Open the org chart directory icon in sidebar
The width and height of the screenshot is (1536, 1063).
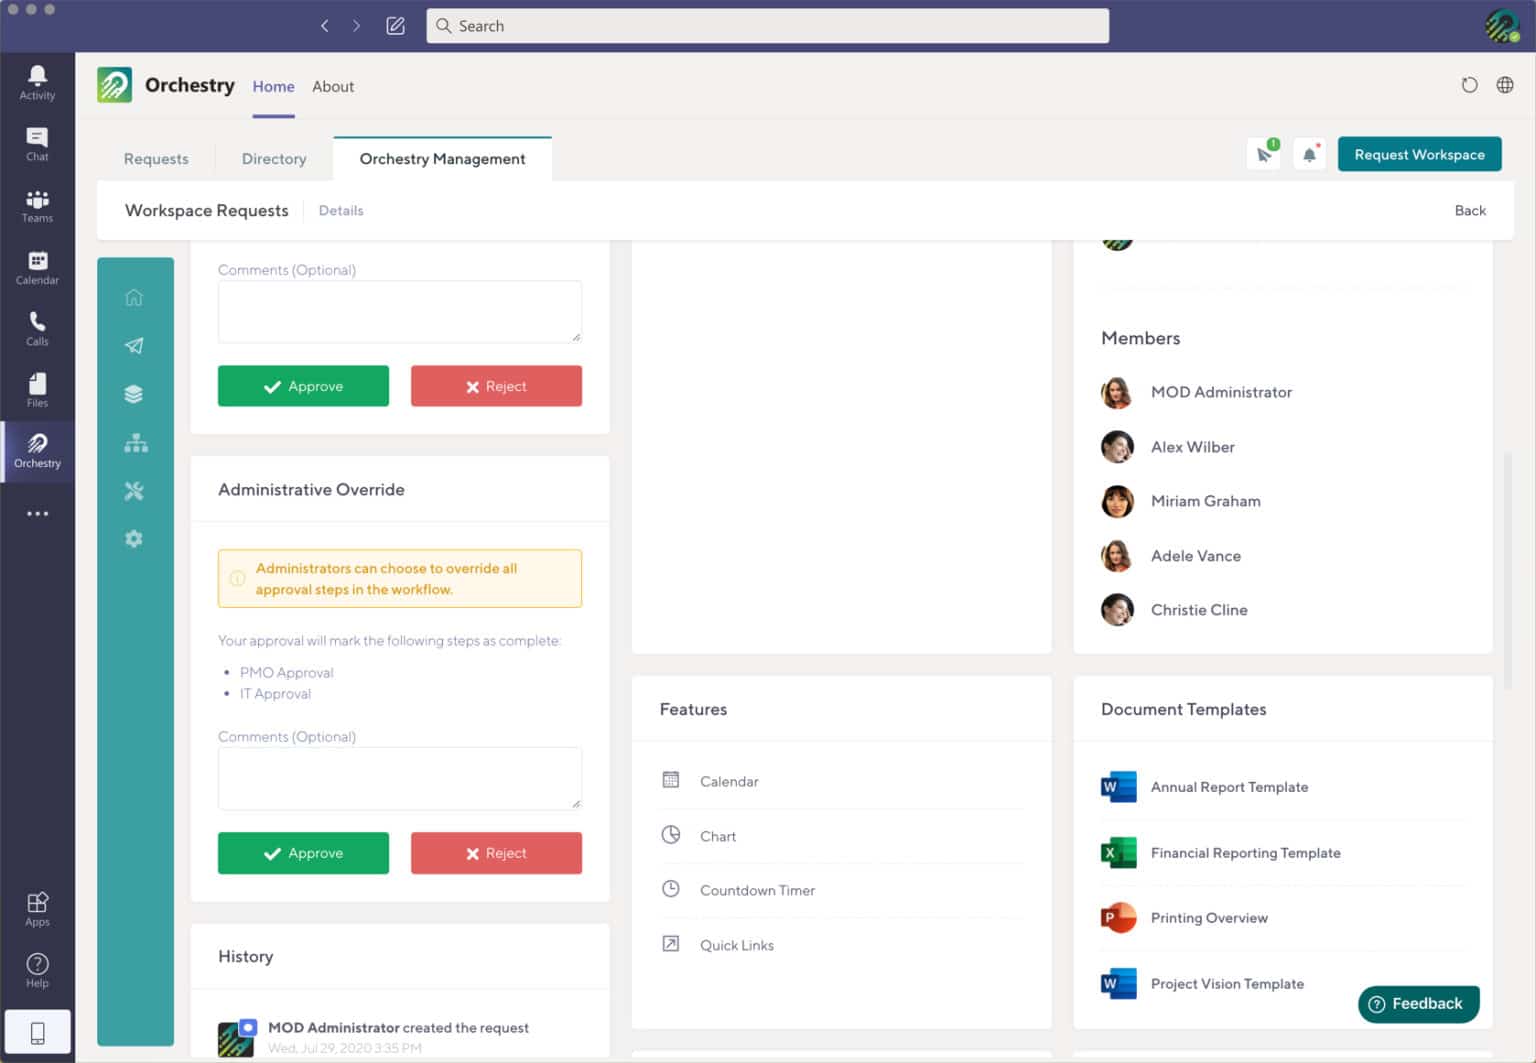(x=134, y=442)
